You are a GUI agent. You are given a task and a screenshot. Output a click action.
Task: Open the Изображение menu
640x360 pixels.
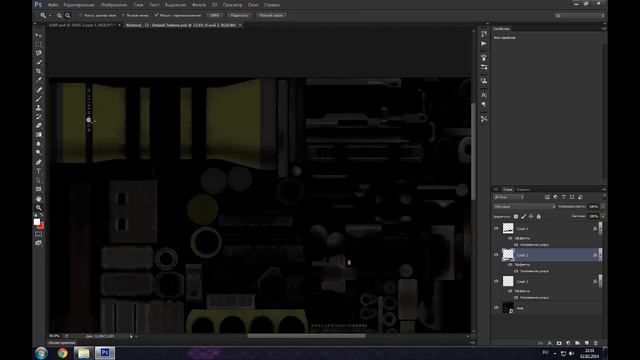[x=114, y=5]
